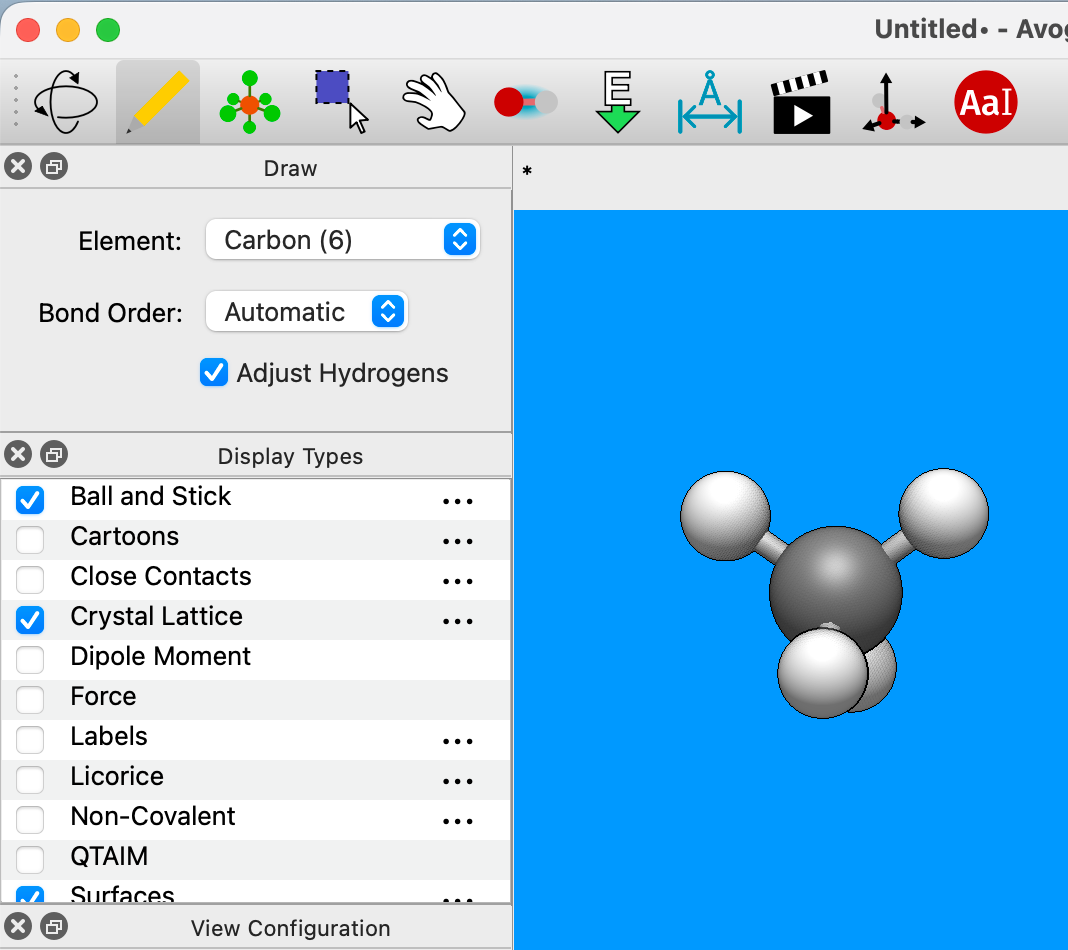Float the Display Types panel
1068x950 pixels.
[x=54, y=455]
